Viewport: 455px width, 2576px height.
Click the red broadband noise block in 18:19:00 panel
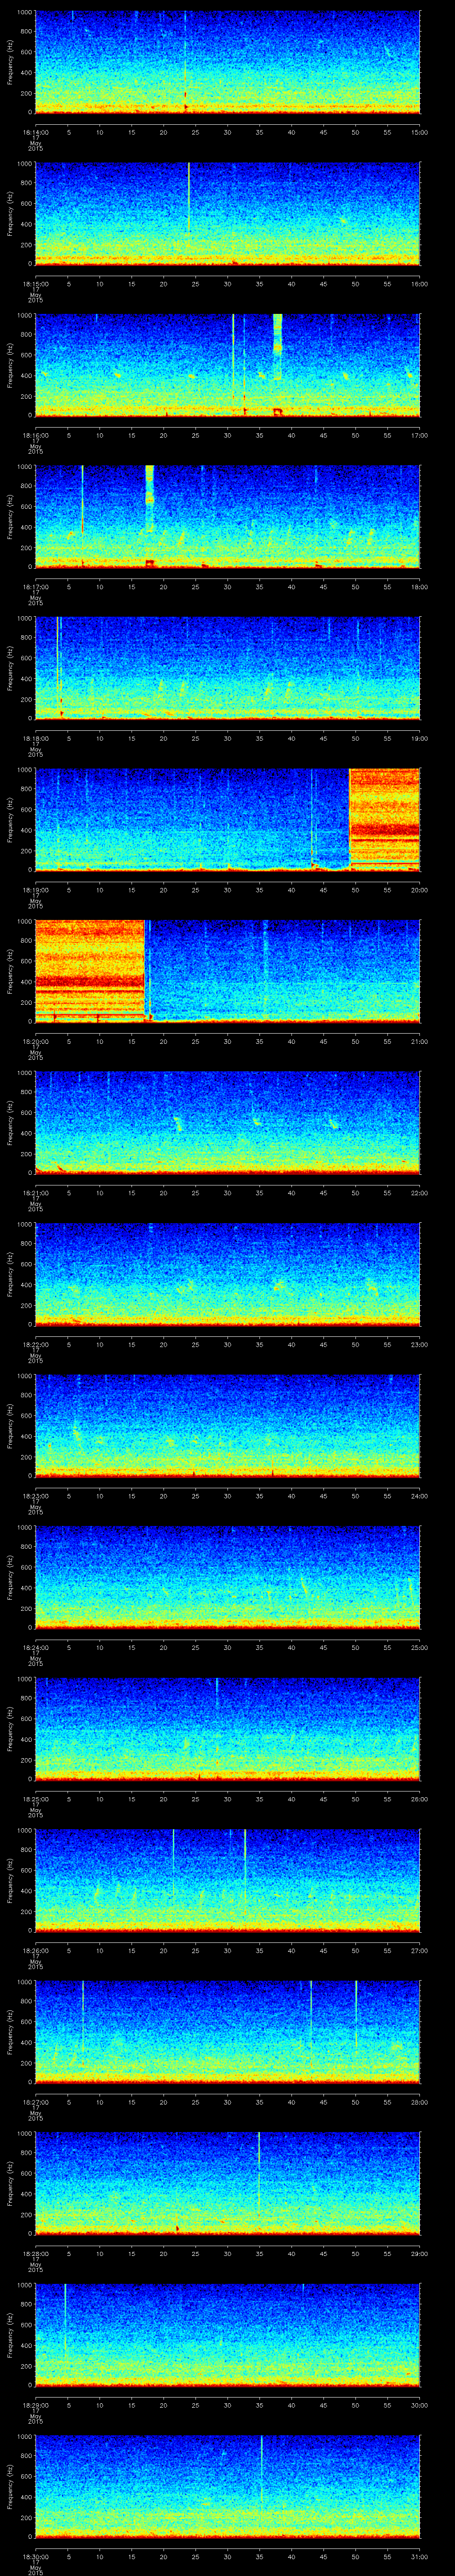384,819
